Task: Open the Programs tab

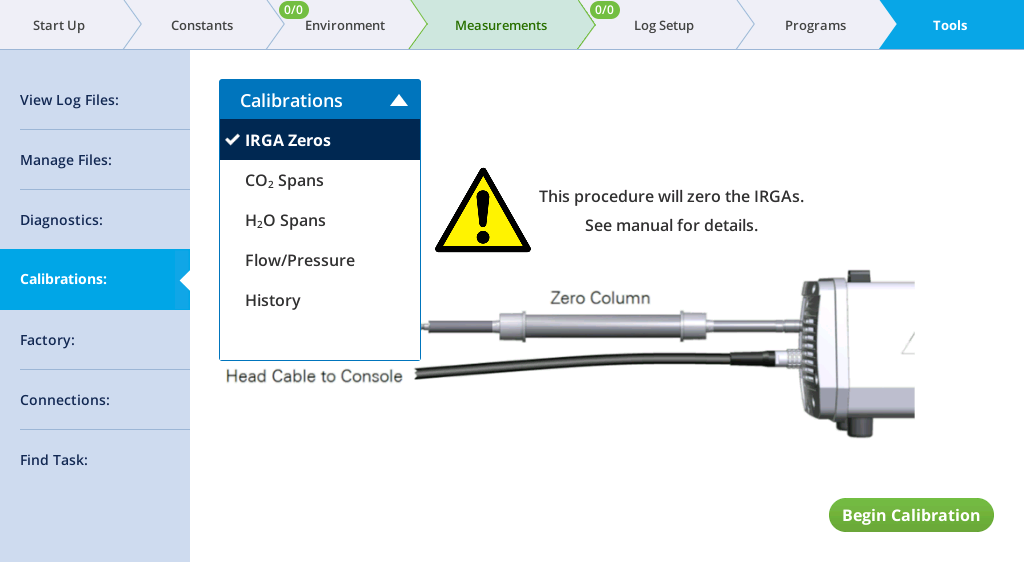Action: tap(815, 25)
